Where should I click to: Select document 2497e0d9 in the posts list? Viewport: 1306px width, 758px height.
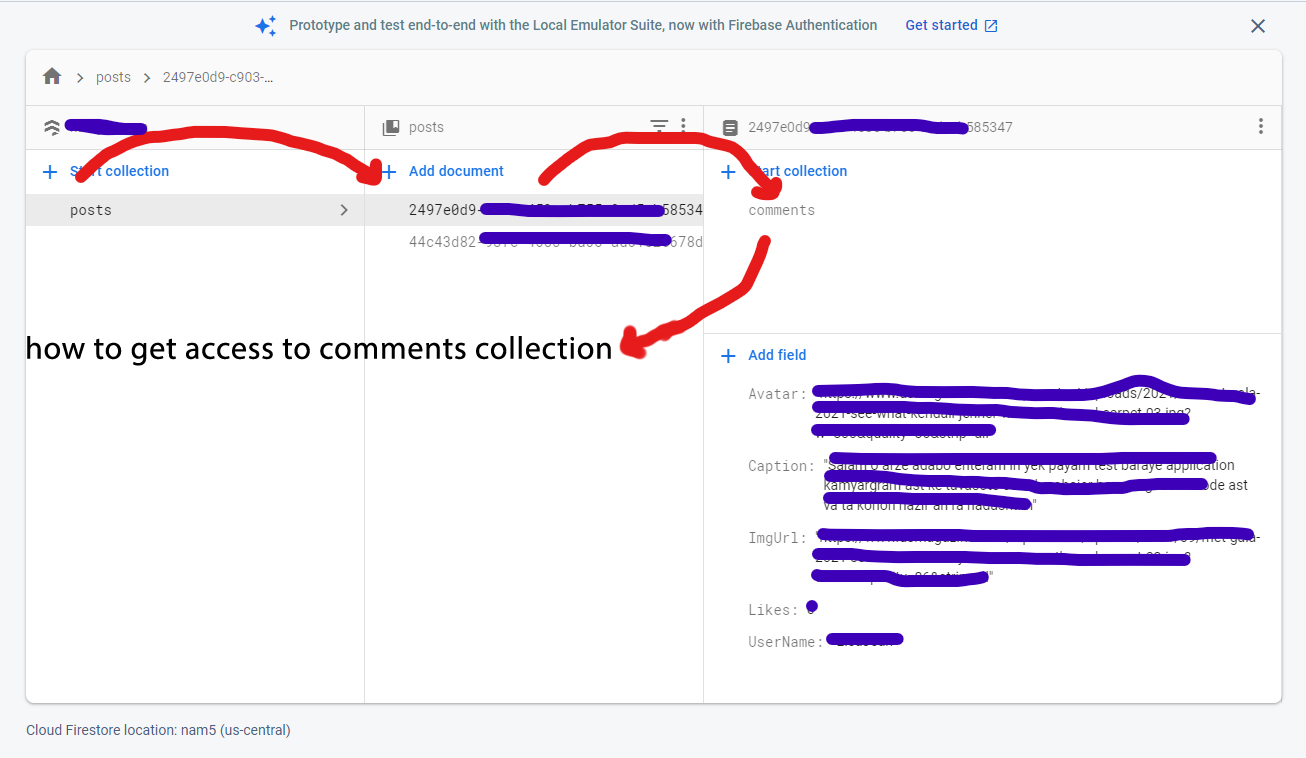coord(534,210)
